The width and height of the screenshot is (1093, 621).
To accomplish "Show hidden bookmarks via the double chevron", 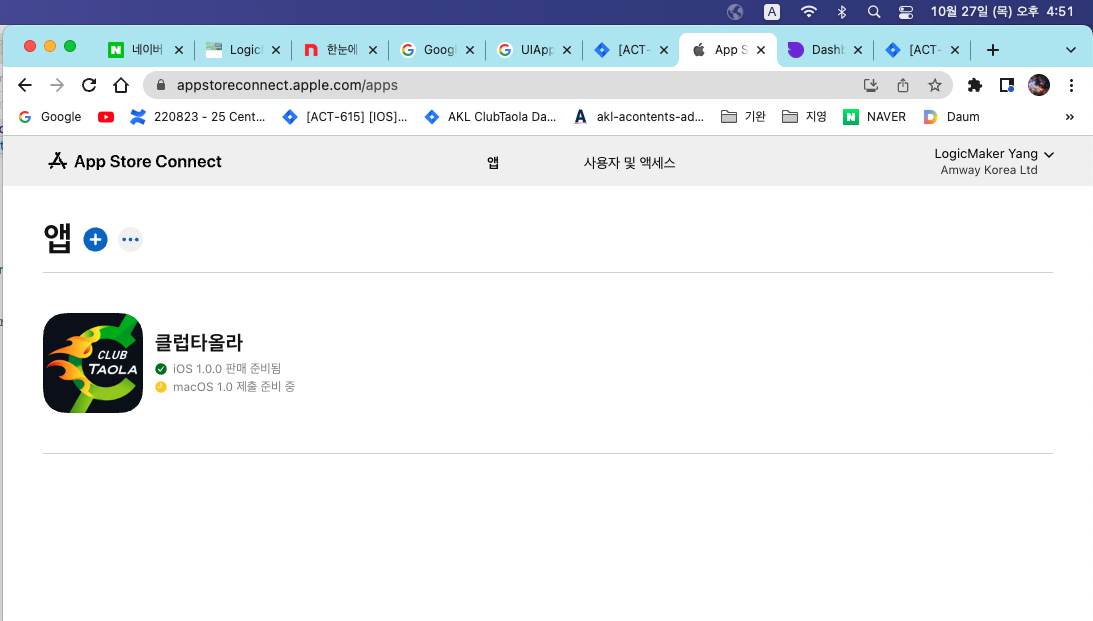I will coord(1070,117).
